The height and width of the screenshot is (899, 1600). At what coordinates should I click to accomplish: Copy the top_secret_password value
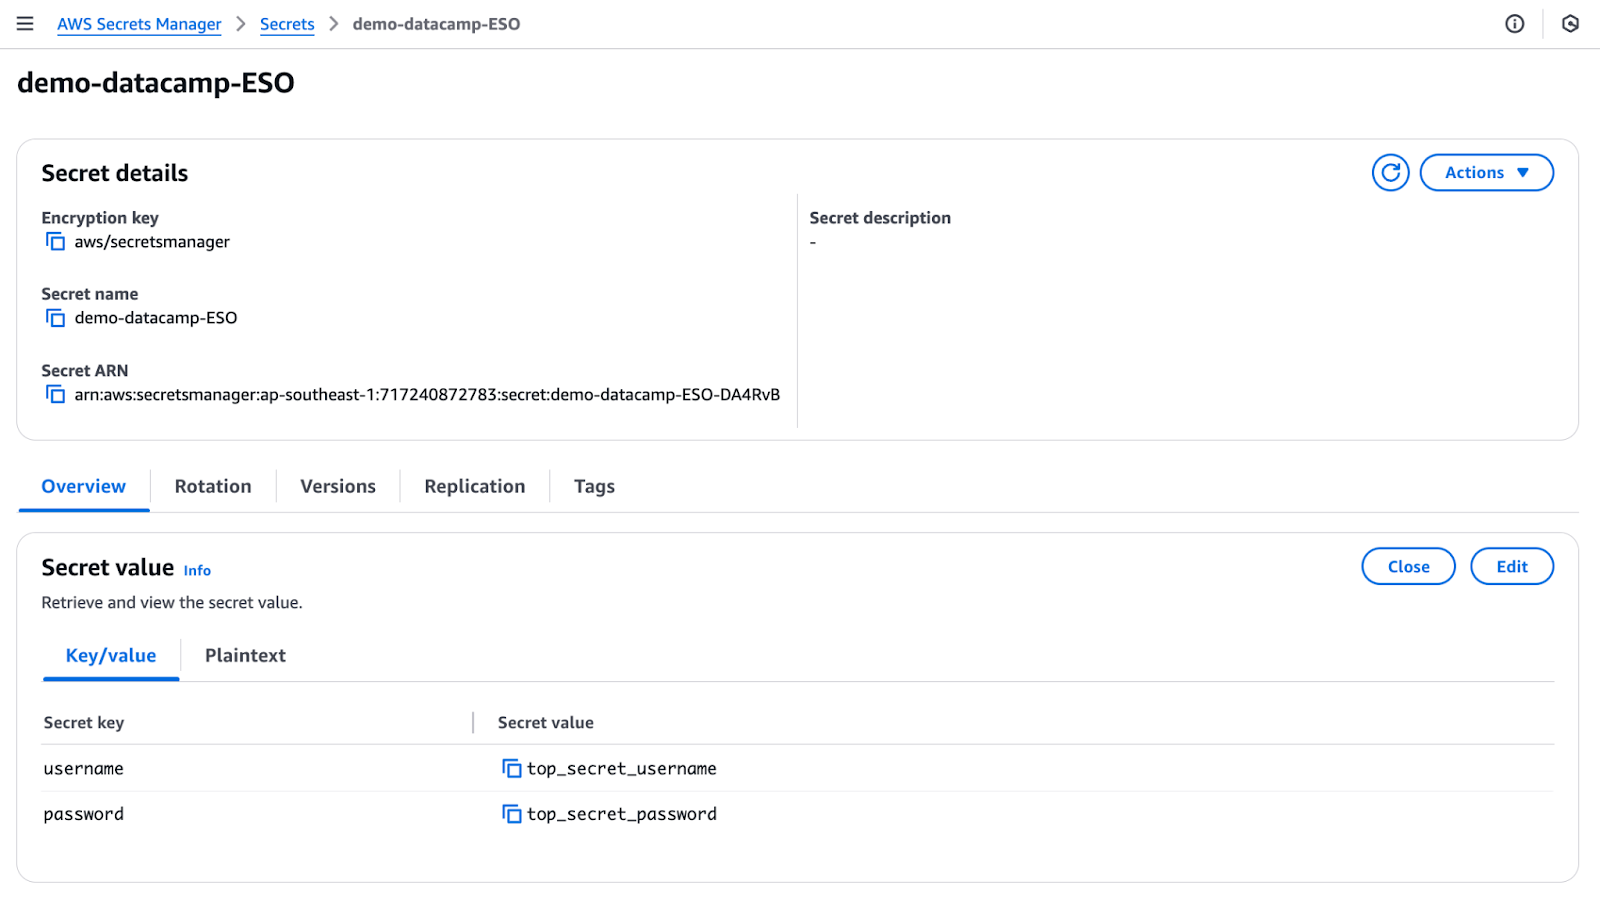511,814
